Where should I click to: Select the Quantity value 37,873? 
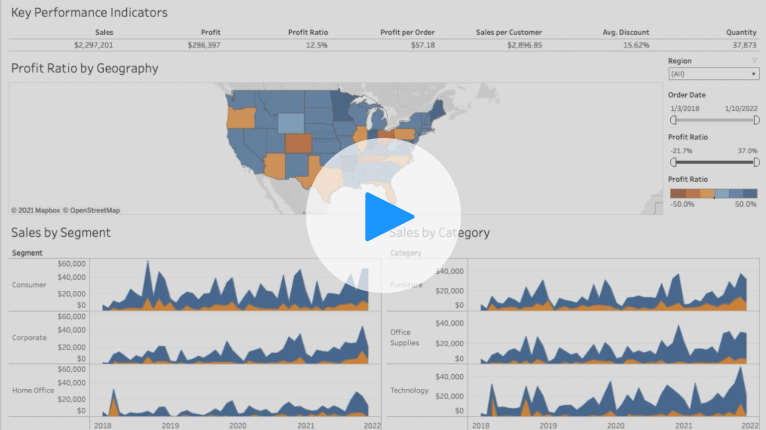tap(743, 45)
